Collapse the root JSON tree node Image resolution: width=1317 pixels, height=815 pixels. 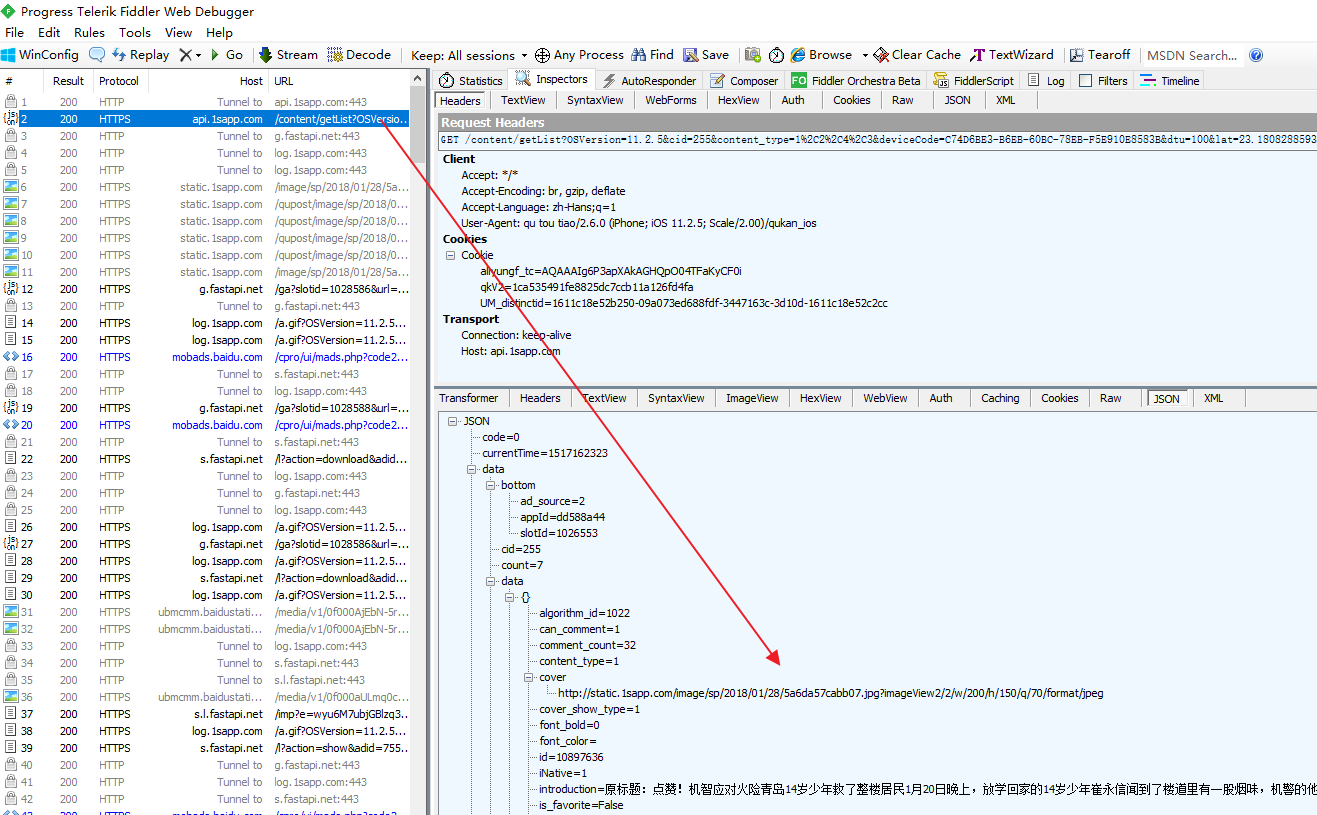pos(454,421)
